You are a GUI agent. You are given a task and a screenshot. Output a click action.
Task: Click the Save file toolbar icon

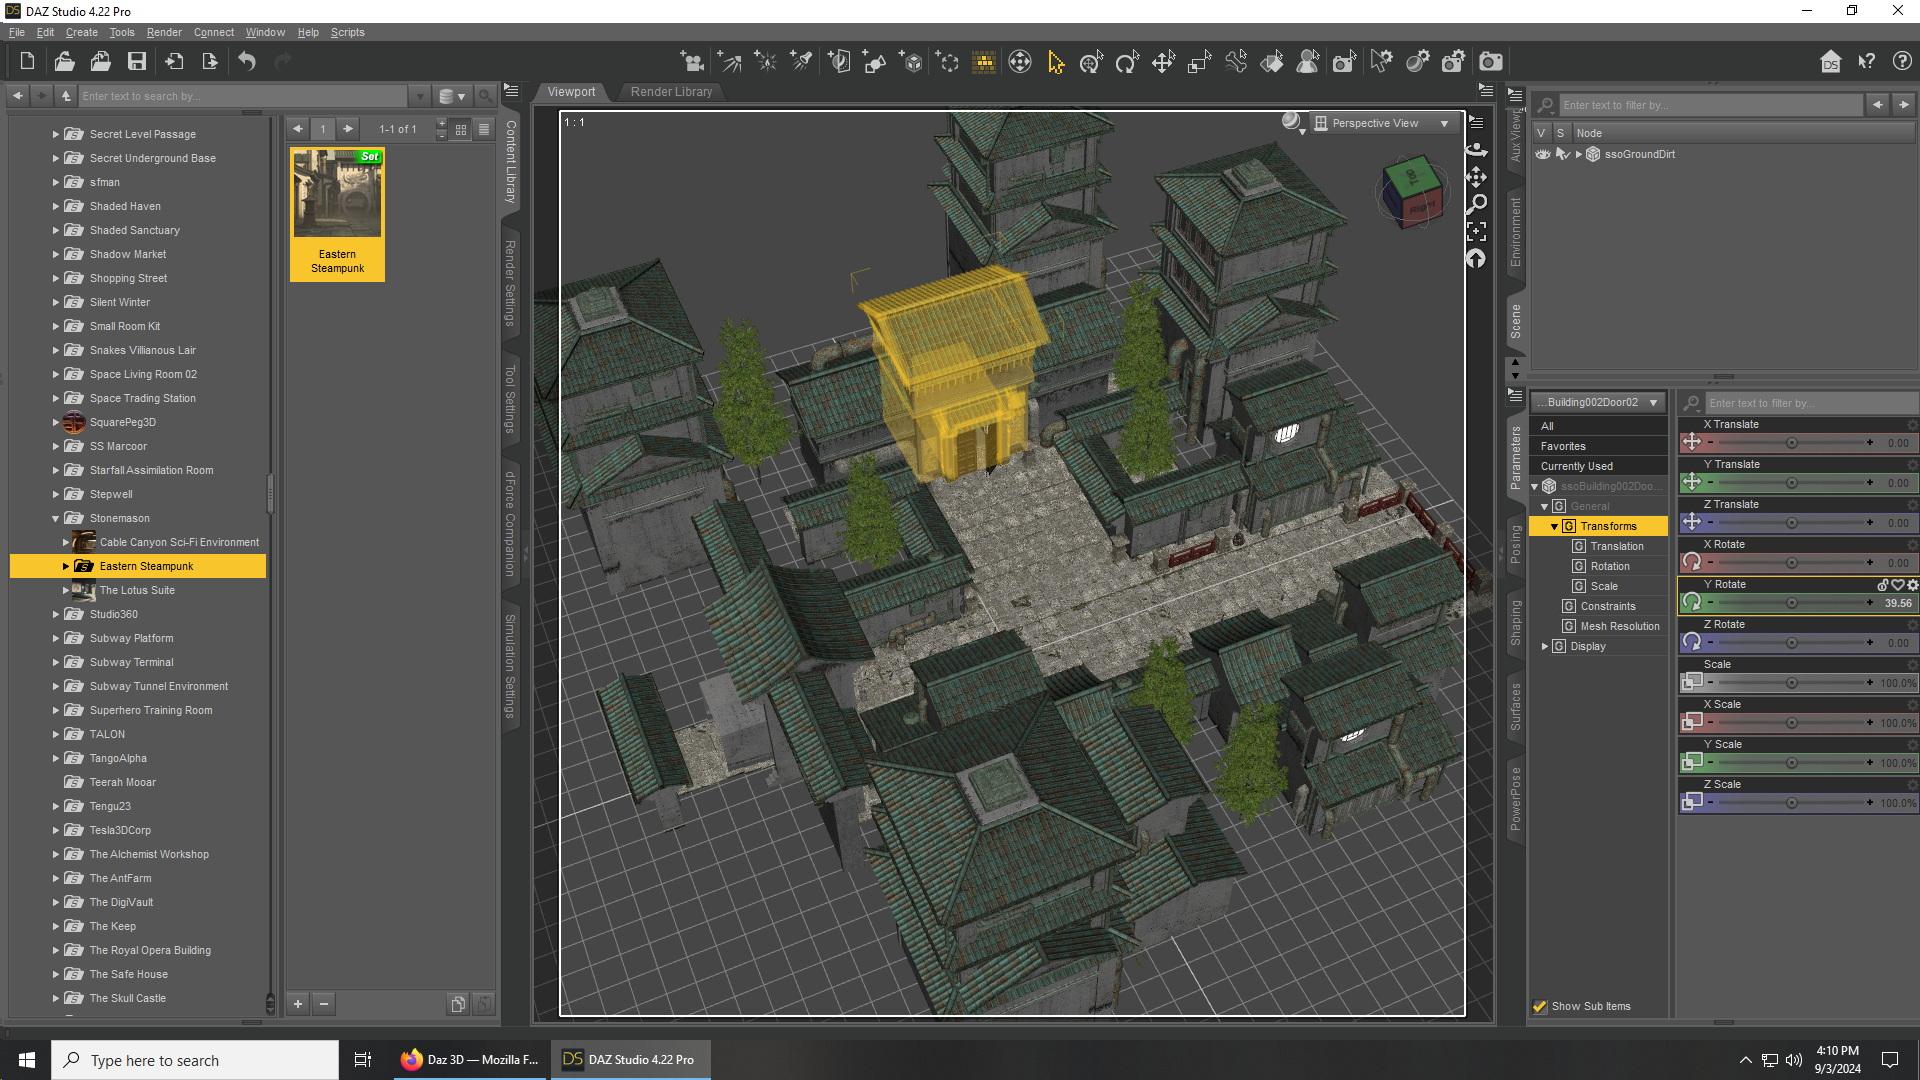(137, 62)
